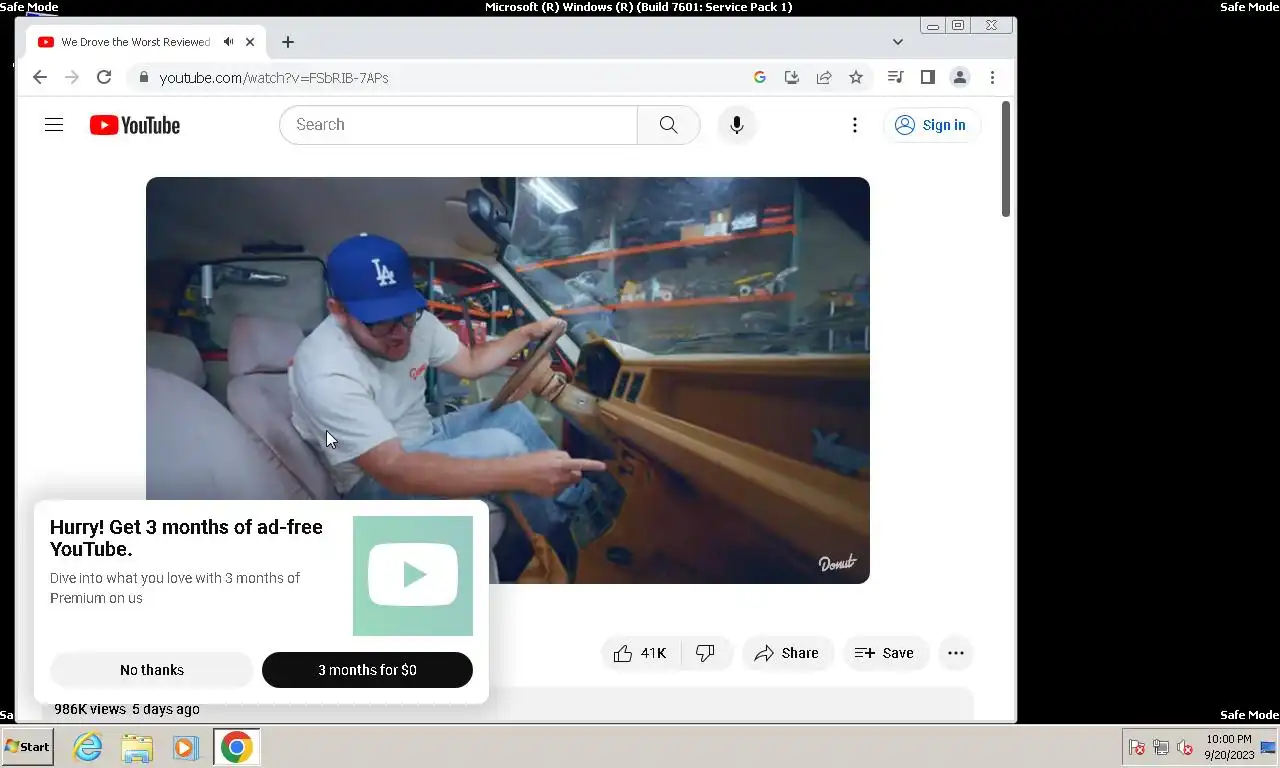Image resolution: width=1280 pixels, height=768 pixels.
Task: Go forward in Chrome
Action: [71, 77]
